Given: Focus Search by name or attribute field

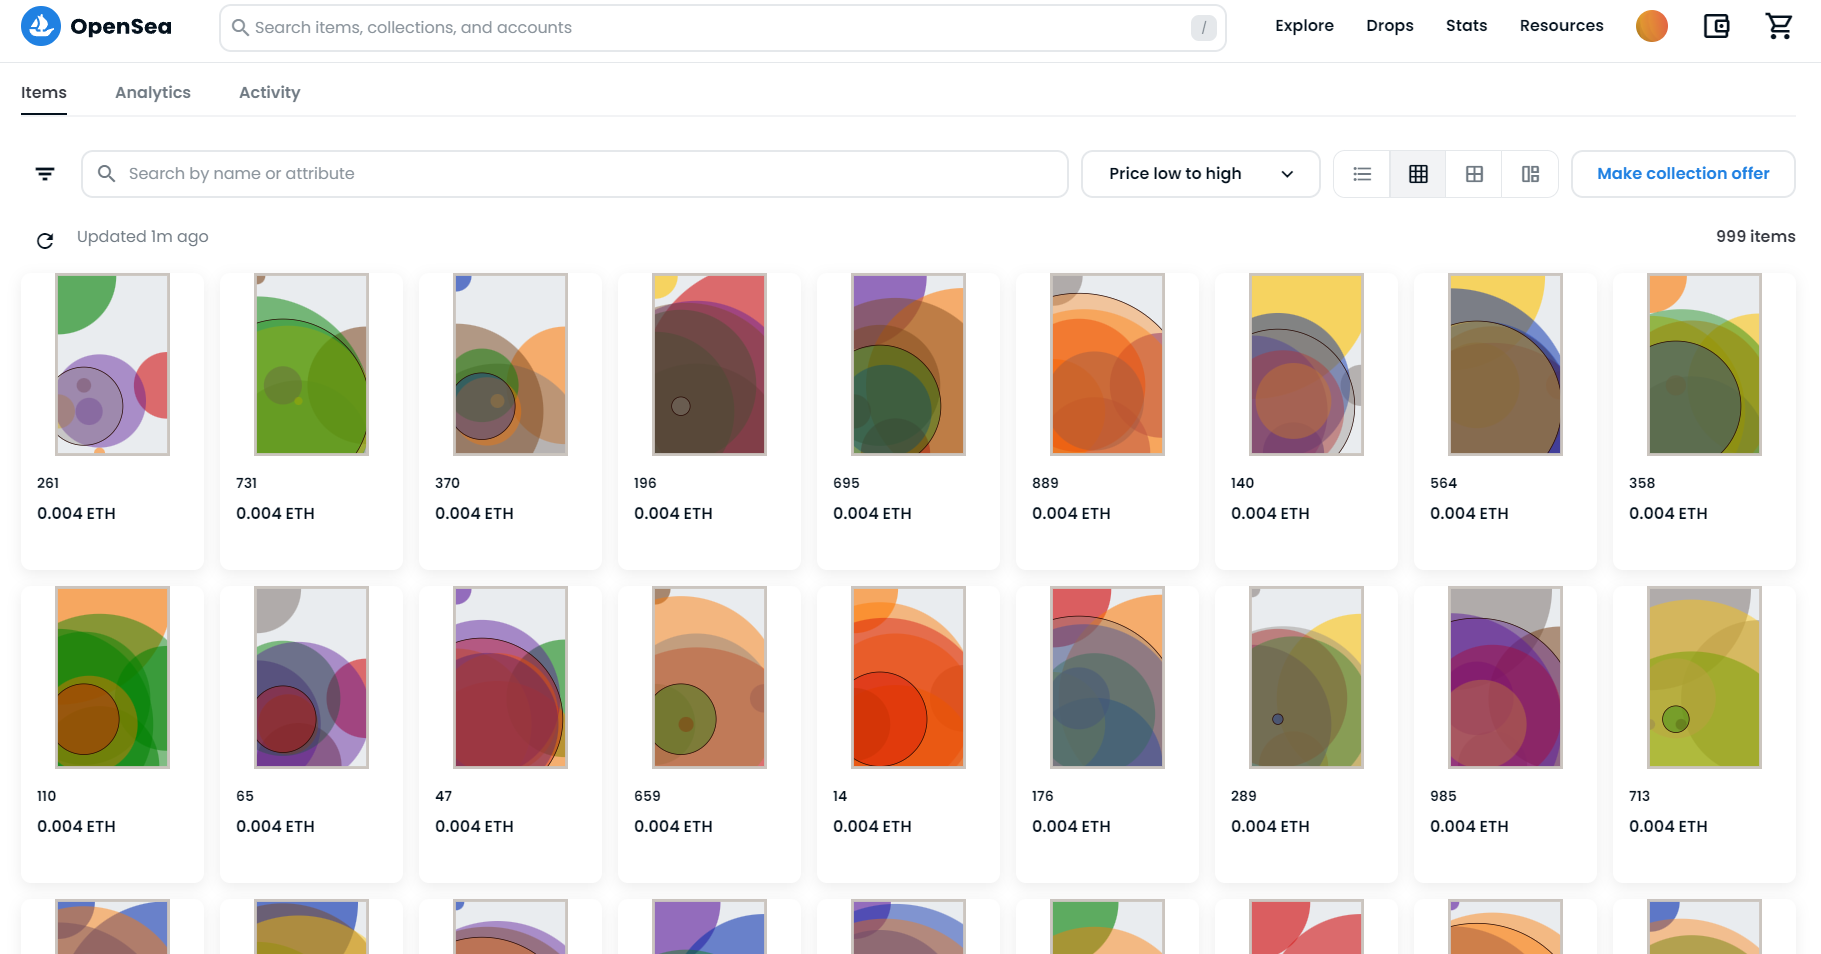Looking at the screenshot, I should click(575, 174).
